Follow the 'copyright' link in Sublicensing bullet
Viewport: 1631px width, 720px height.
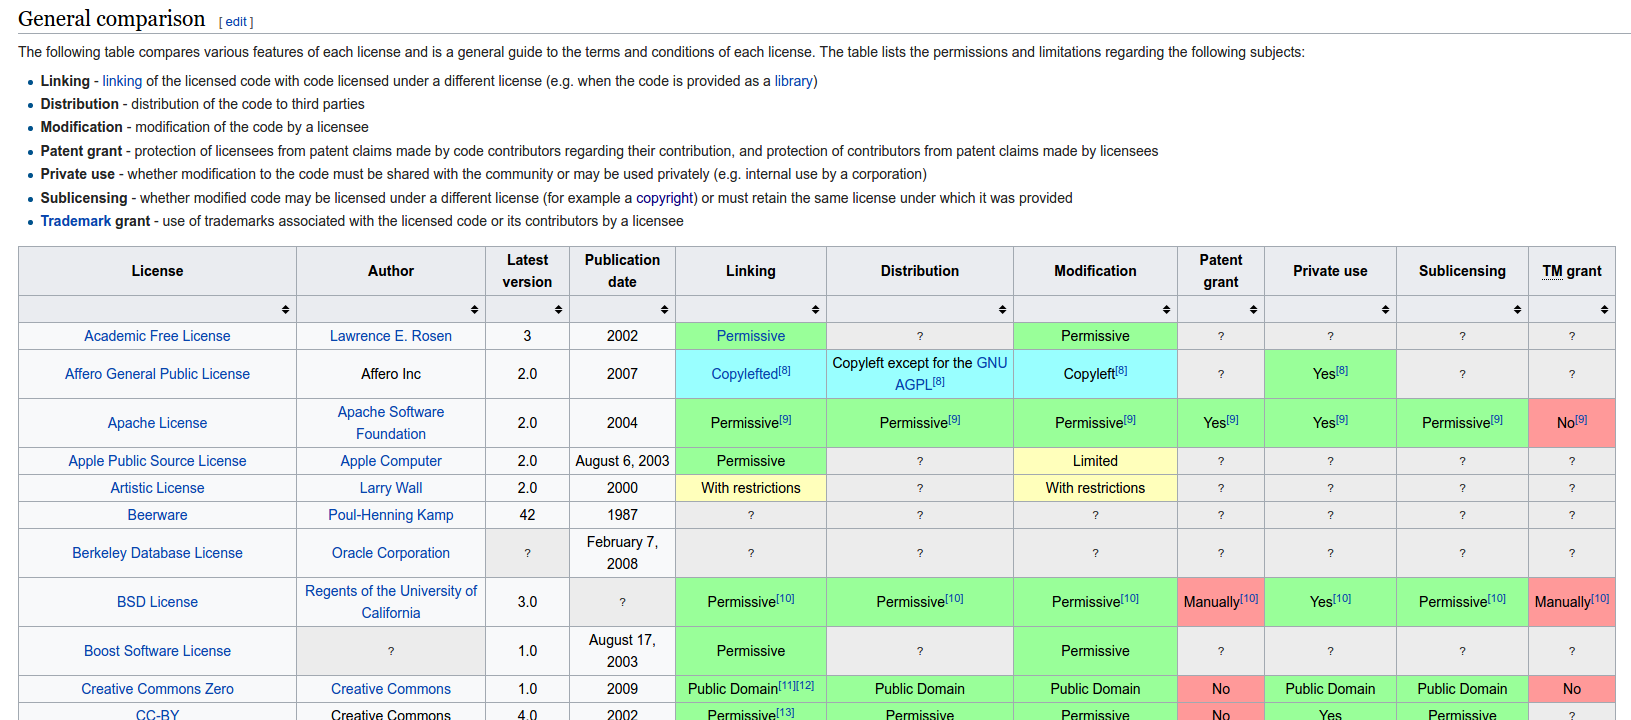click(x=666, y=198)
